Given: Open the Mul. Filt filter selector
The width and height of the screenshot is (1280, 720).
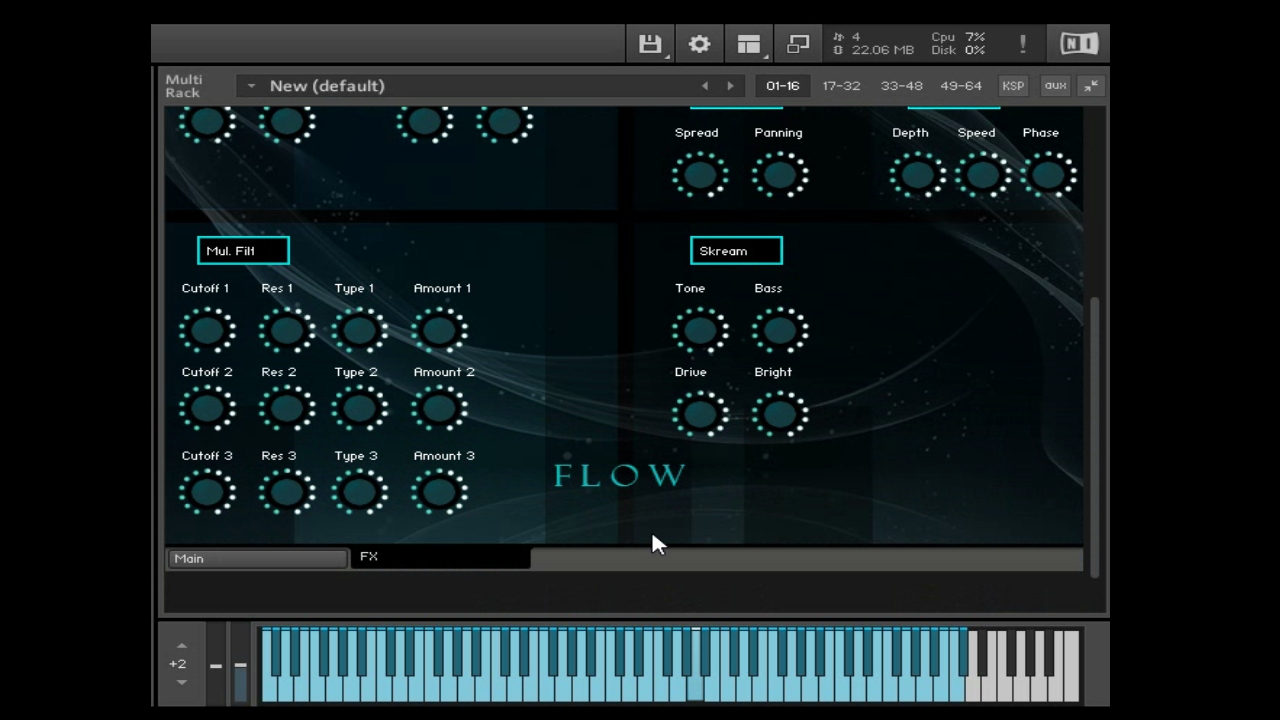Looking at the screenshot, I should (x=242, y=250).
